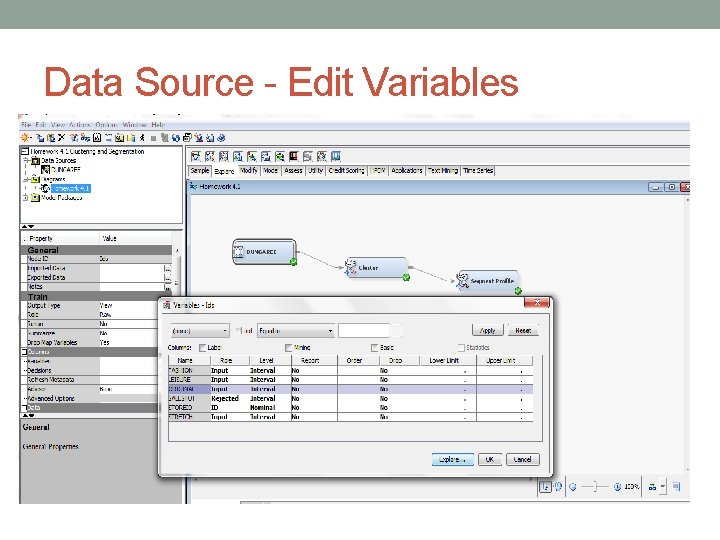The width and height of the screenshot is (720, 540).
Task: Open the 'Equal to' operator dropdown
Action: (295, 331)
